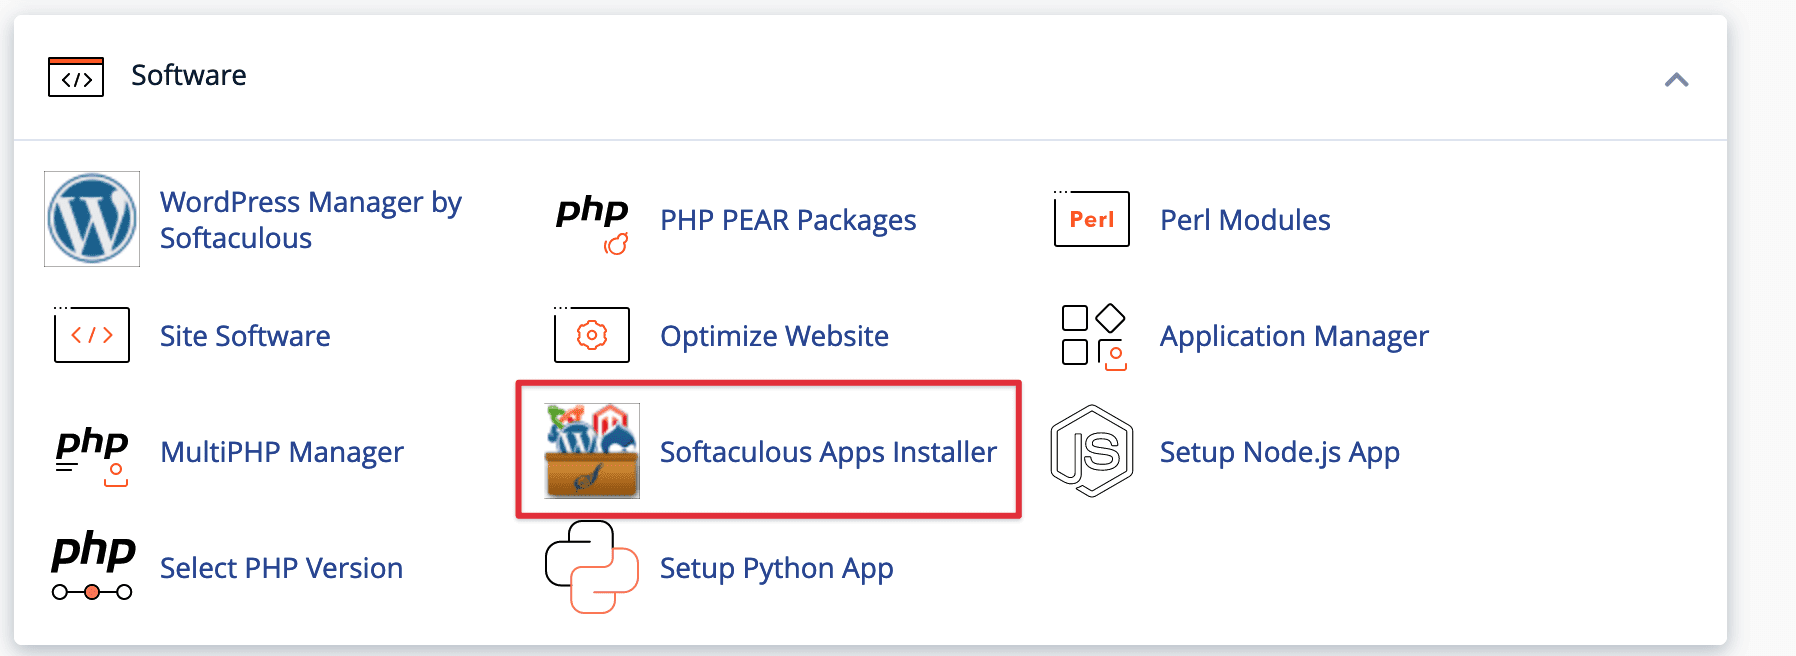
Task: Collapse the Software section with chevron
Action: pyautogui.click(x=1676, y=80)
